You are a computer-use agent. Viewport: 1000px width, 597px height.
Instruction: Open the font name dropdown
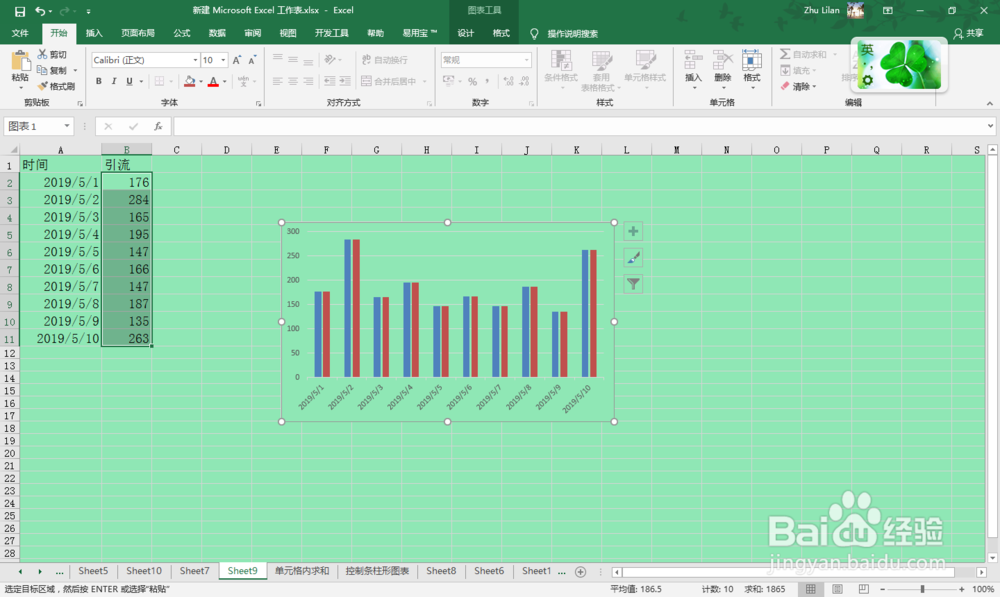pyautogui.click(x=196, y=60)
